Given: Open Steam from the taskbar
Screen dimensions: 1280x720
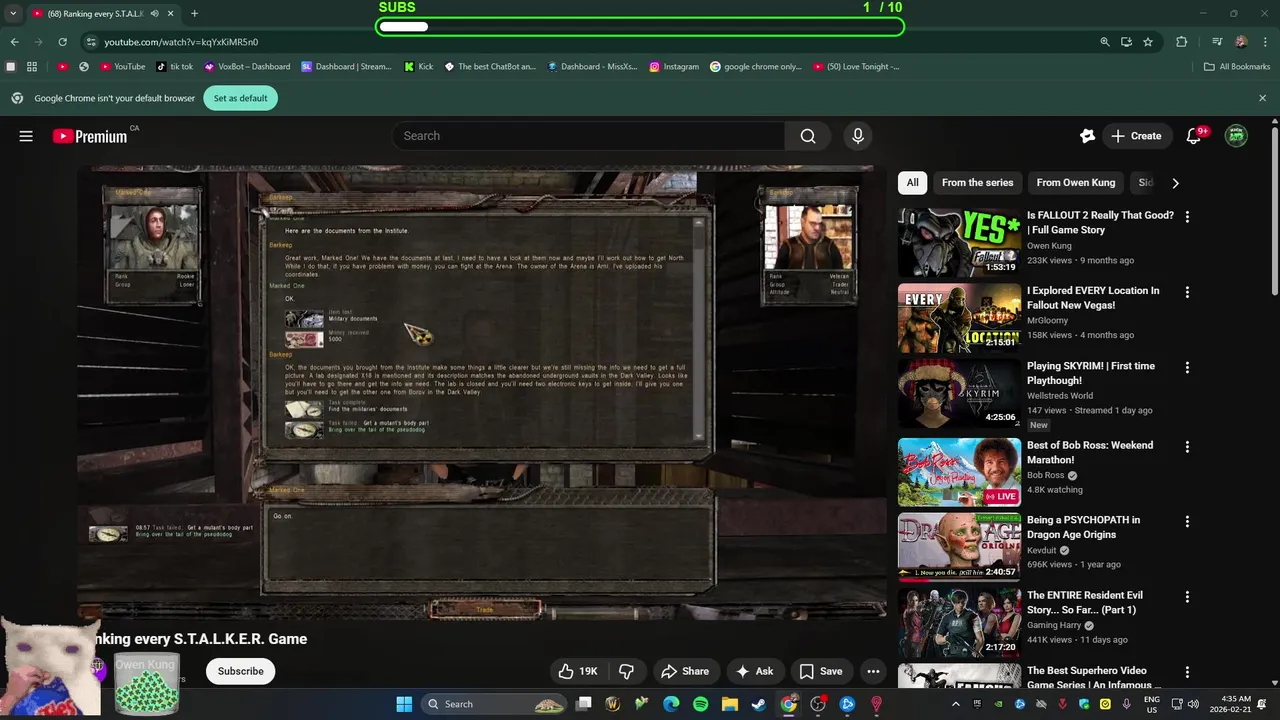Looking at the screenshot, I should pyautogui.click(x=759, y=704).
